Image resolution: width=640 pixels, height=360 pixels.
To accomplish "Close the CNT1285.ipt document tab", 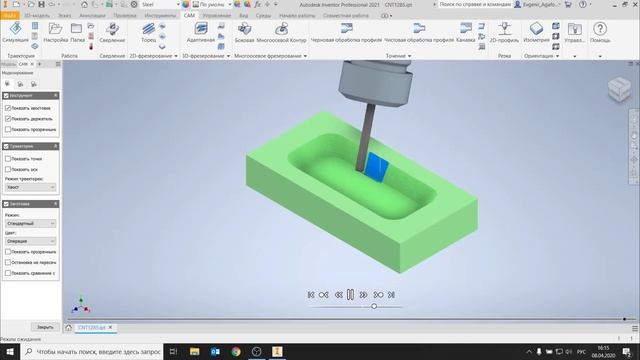I will (x=110, y=327).
